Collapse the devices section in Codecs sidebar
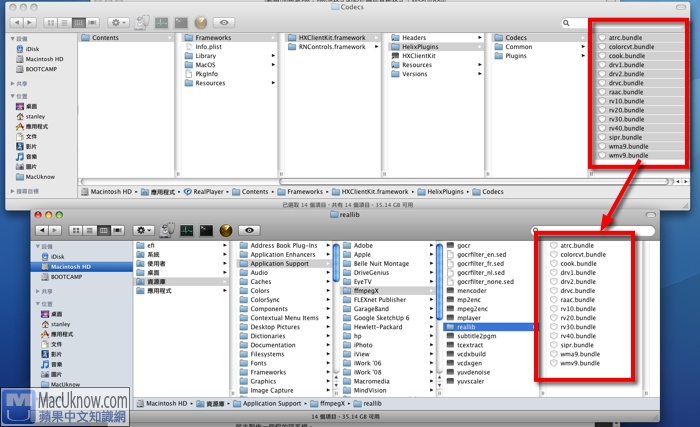 coord(13,39)
